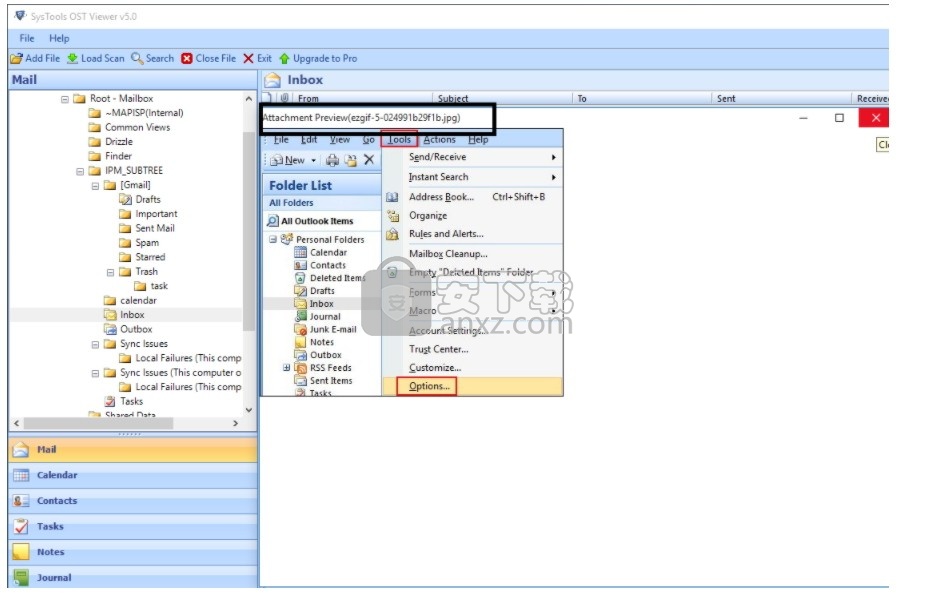
Task: Switch to the Mail navigation pane
Action: coord(133,450)
